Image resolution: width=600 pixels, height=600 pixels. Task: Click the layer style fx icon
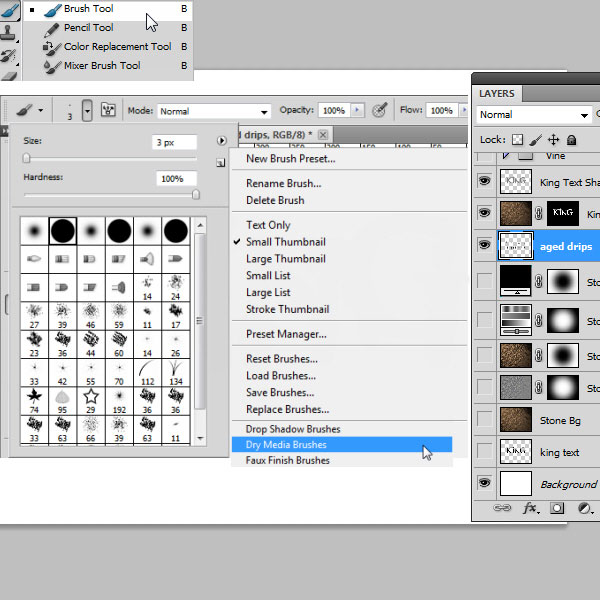[x=531, y=508]
